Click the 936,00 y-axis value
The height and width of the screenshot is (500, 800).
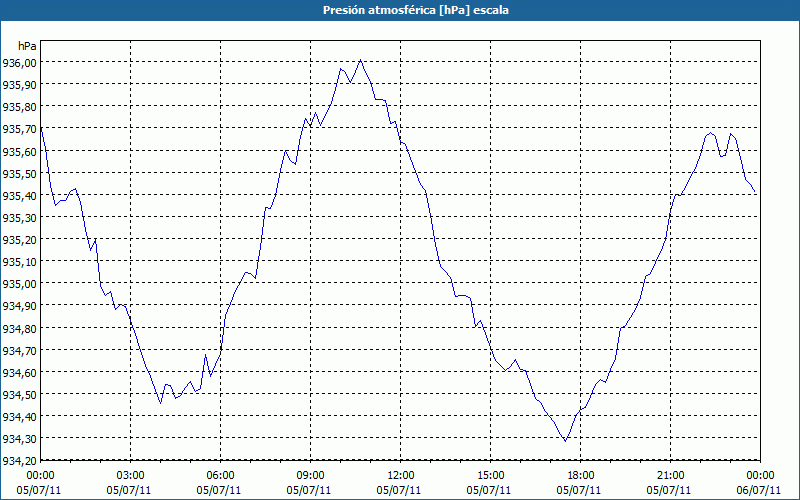tap(19, 62)
